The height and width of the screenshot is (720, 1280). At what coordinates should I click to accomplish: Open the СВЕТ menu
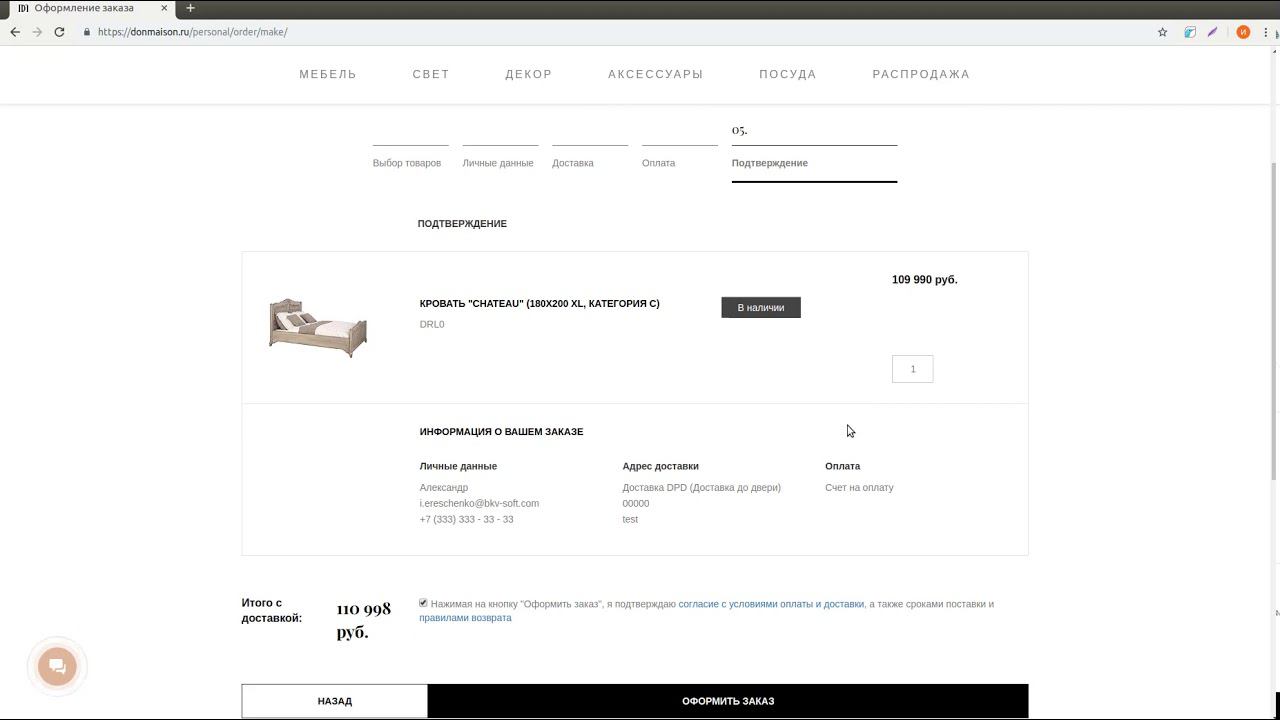(431, 74)
